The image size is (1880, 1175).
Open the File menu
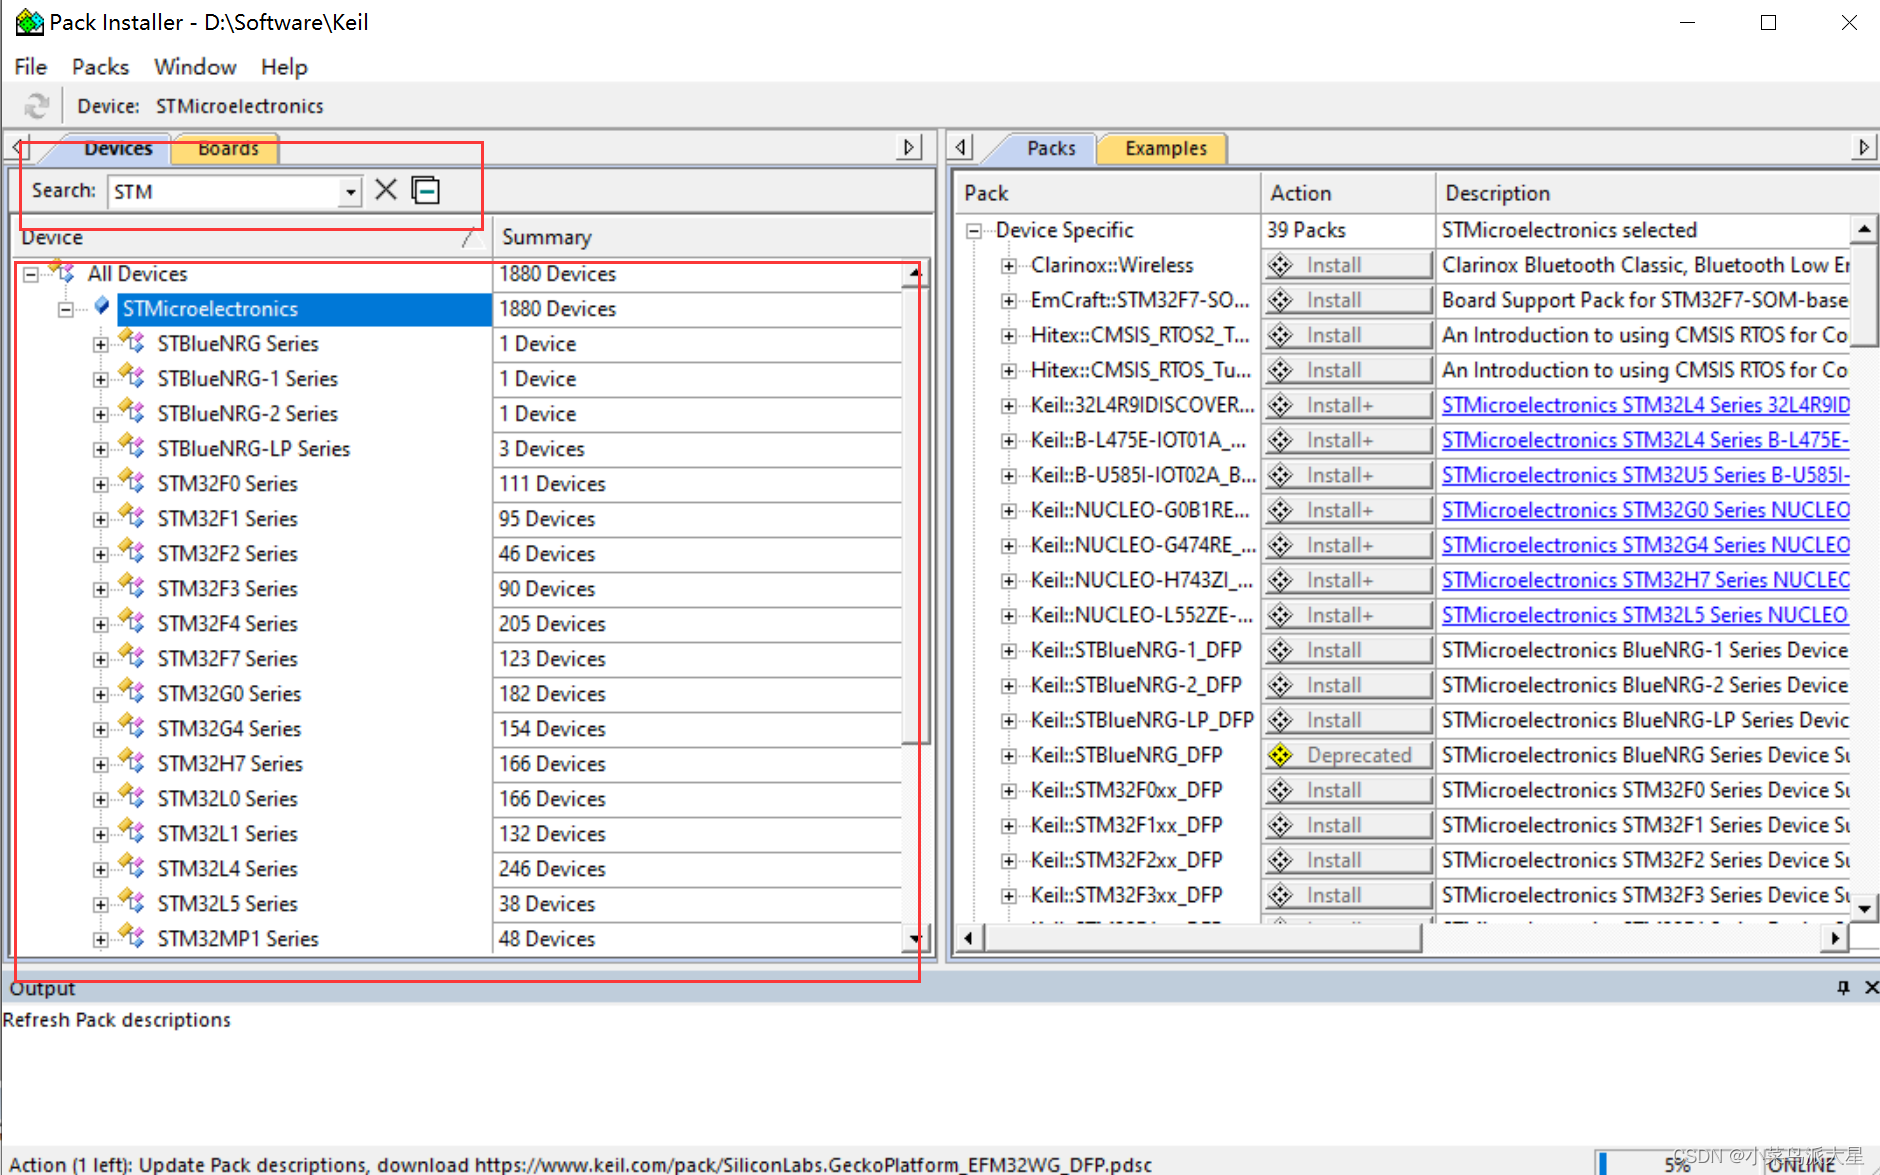click(x=30, y=67)
